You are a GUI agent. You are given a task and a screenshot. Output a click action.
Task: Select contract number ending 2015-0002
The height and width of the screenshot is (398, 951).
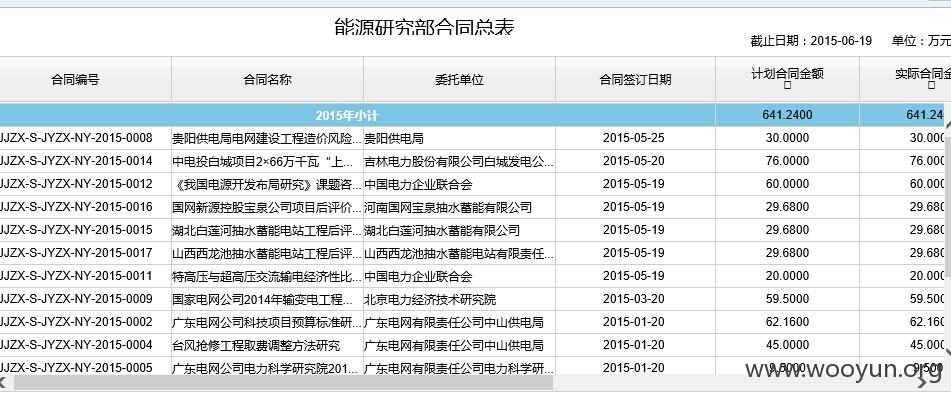pyautogui.click(x=76, y=322)
